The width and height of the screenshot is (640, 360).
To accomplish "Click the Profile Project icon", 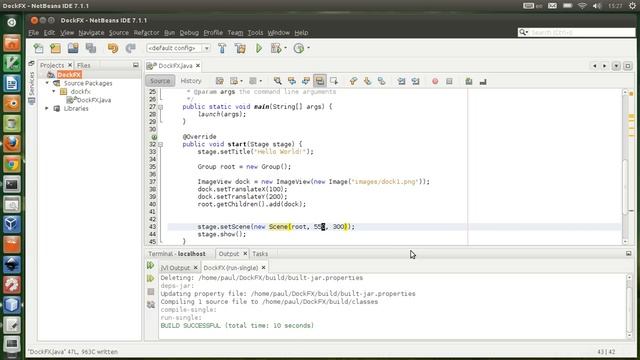I will pos(299,48).
